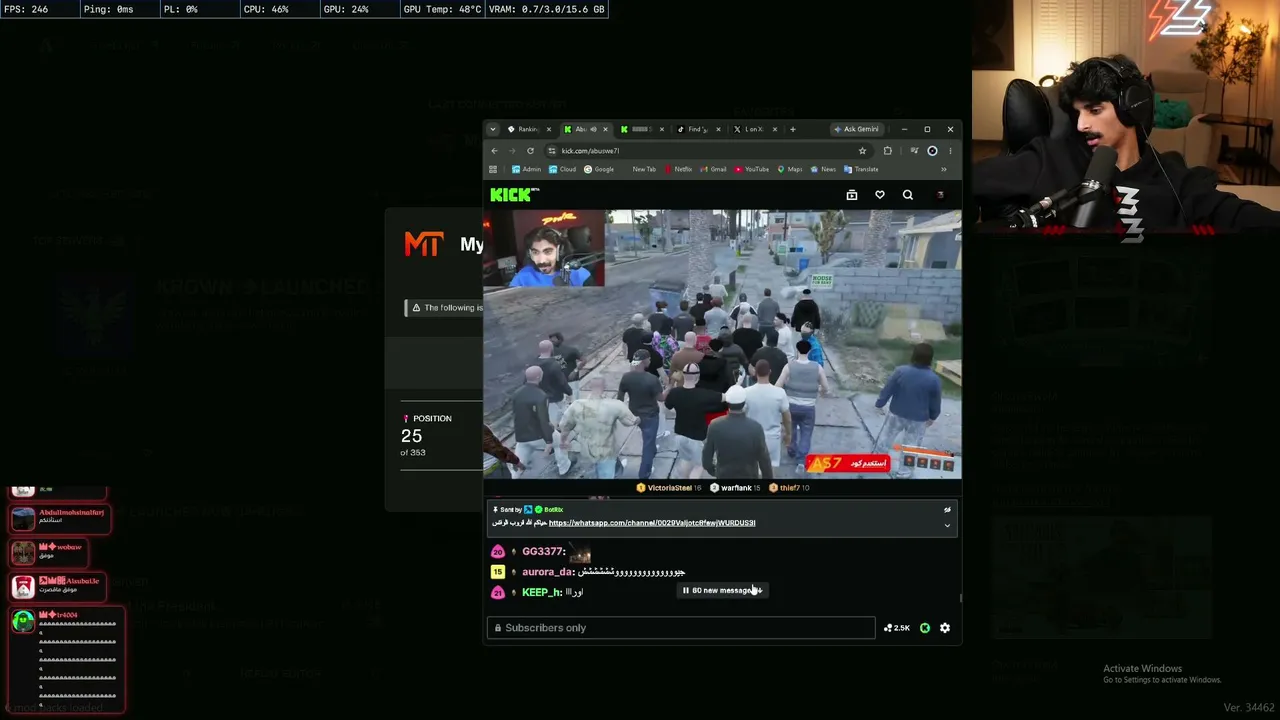Click the Kick stream video player

(x=722, y=344)
